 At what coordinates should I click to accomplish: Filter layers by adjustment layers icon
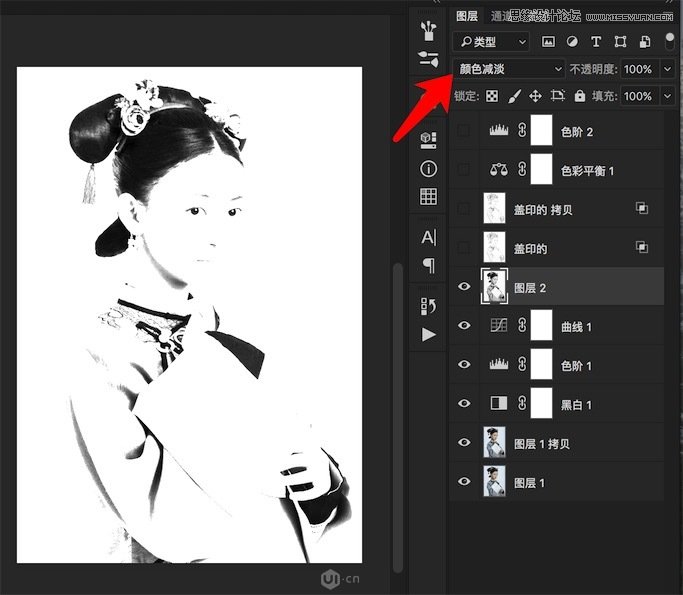point(572,42)
